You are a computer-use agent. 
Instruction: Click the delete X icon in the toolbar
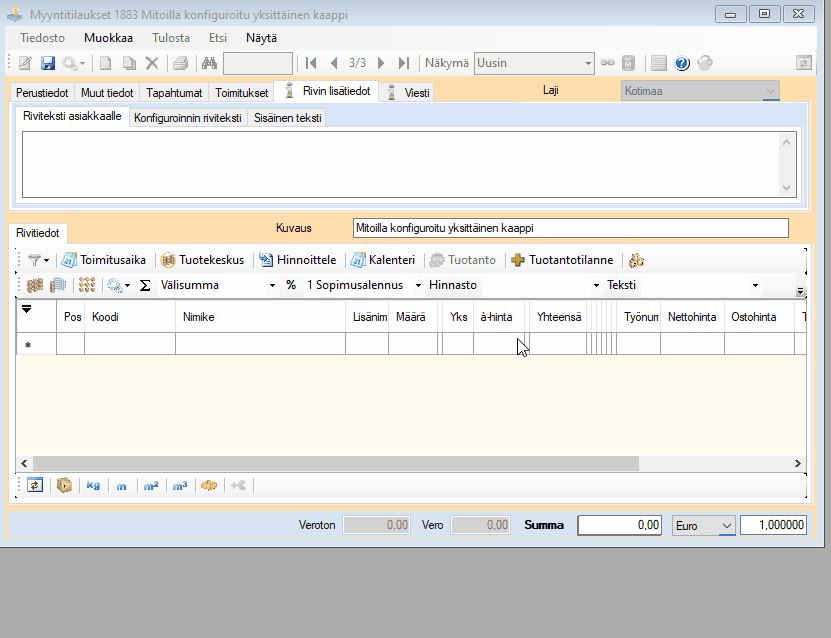[x=152, y=64]
